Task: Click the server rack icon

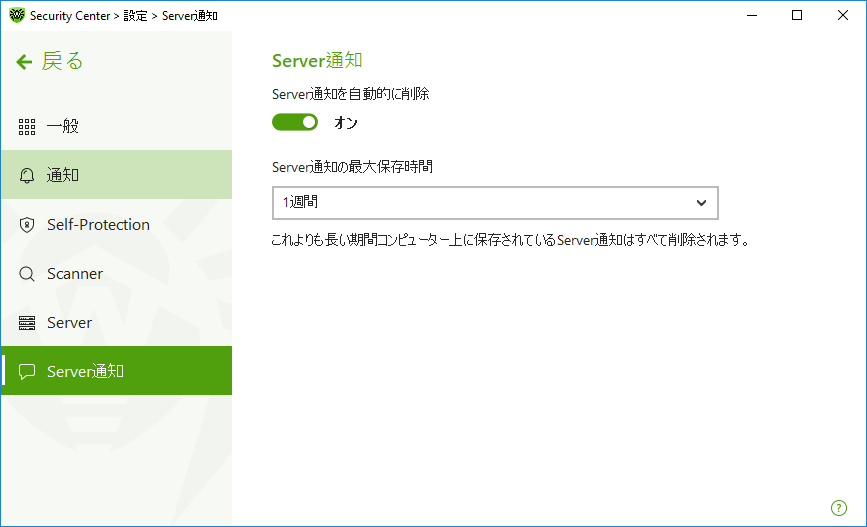Action: (x=27, y=322)
